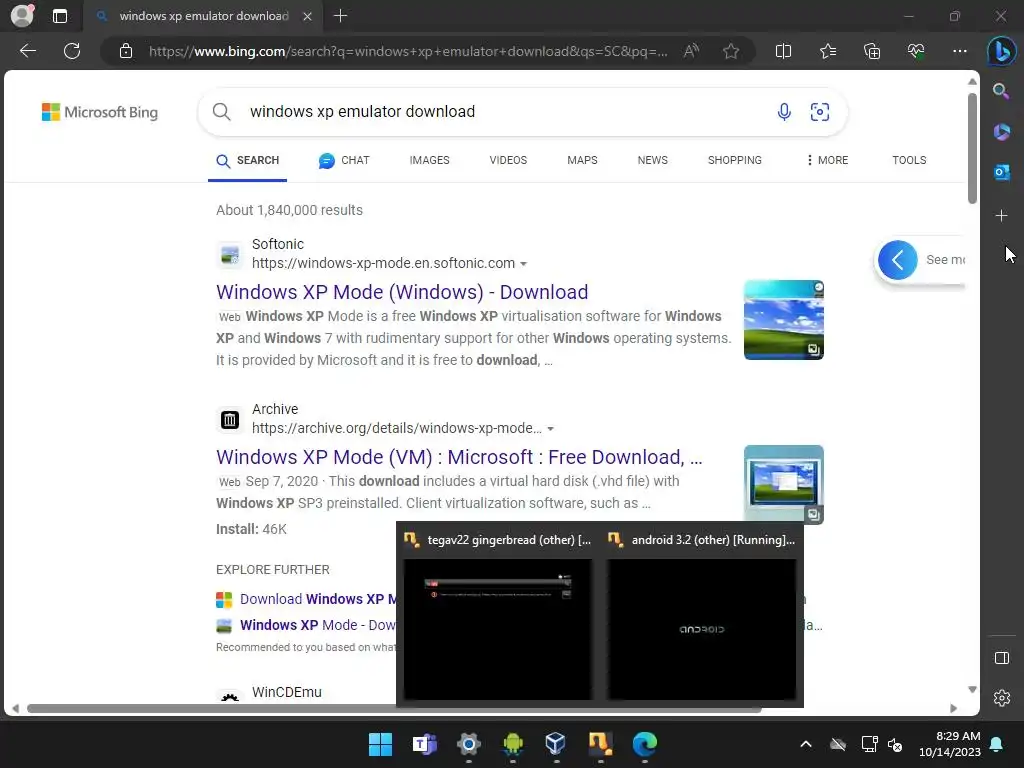Open Microsoft 365 sidebar icon

1001,132
